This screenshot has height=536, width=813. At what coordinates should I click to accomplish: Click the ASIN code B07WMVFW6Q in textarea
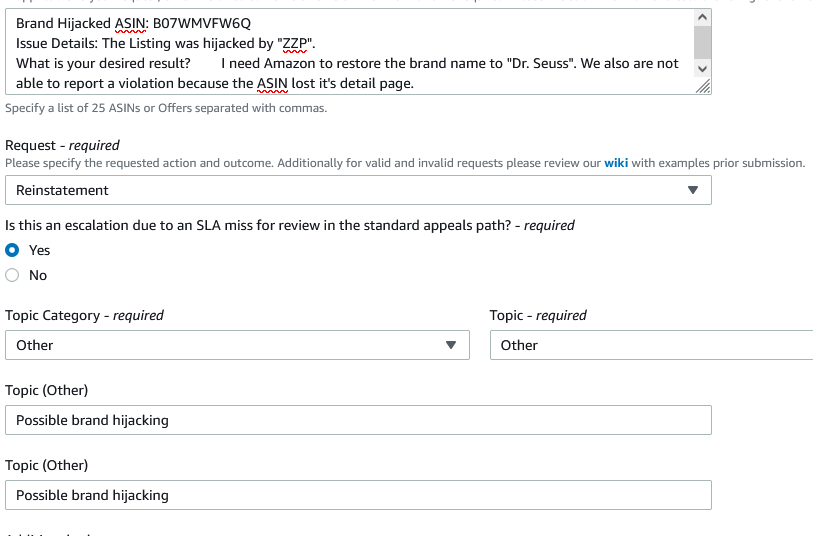click(202, 23)
